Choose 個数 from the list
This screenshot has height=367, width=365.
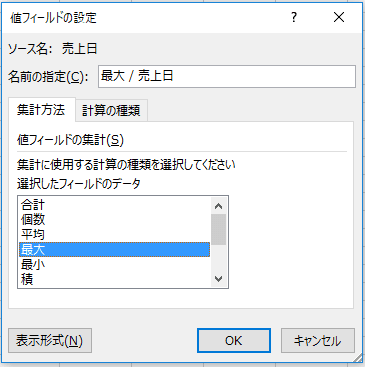tap(114, 220)
